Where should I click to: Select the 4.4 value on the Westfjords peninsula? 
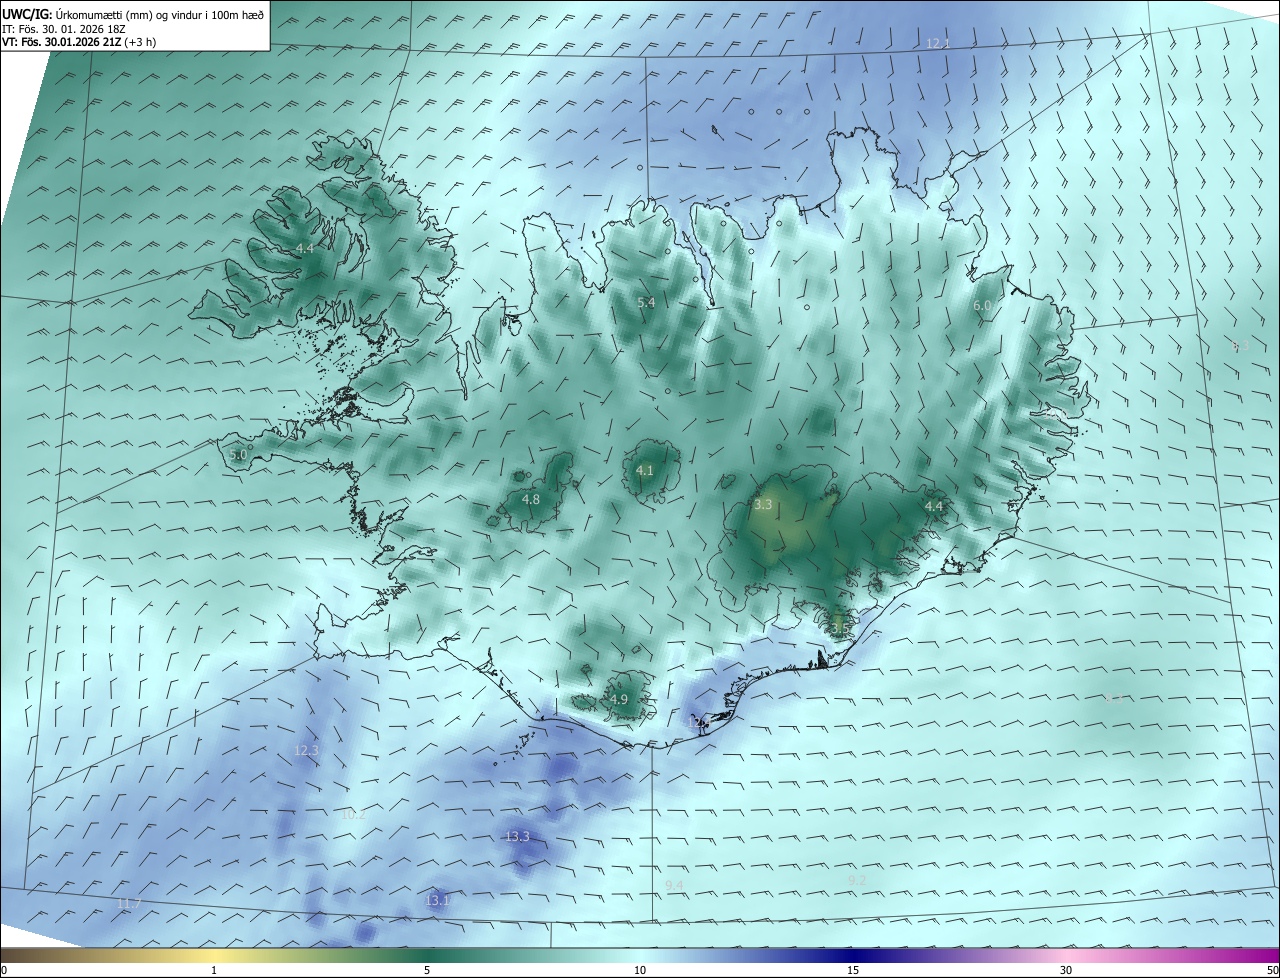(305, 248)
